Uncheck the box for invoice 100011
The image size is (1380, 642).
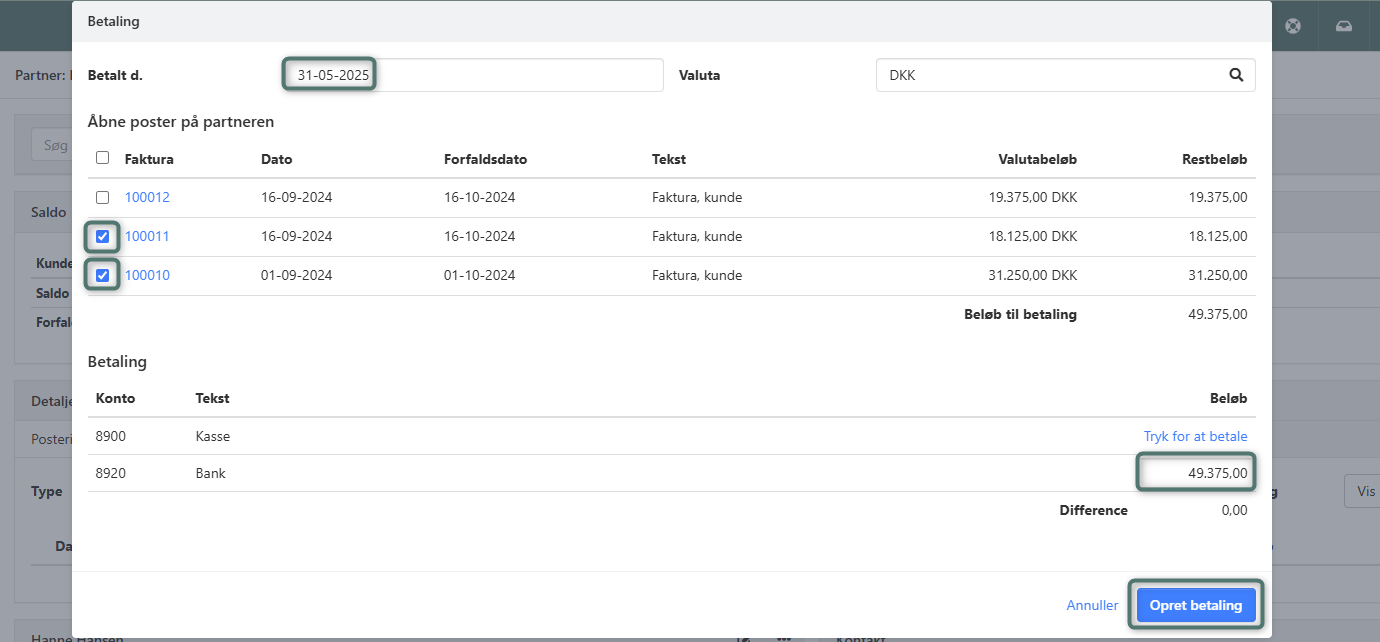click(x=102, y=237)
